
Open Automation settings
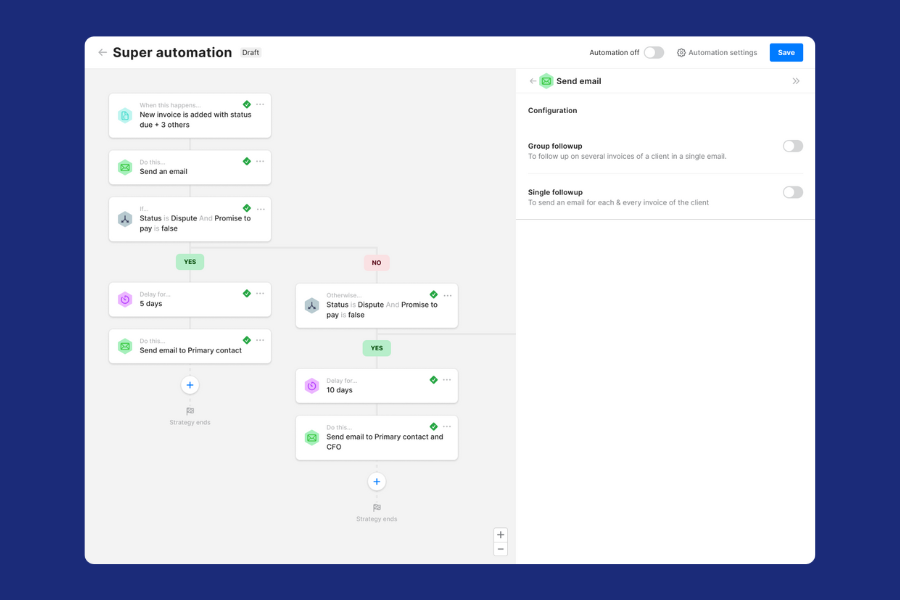click(x=717, y=53)
